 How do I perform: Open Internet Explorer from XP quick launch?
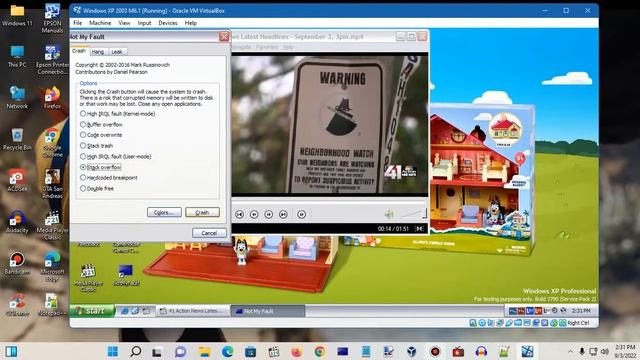click(124, 311)
